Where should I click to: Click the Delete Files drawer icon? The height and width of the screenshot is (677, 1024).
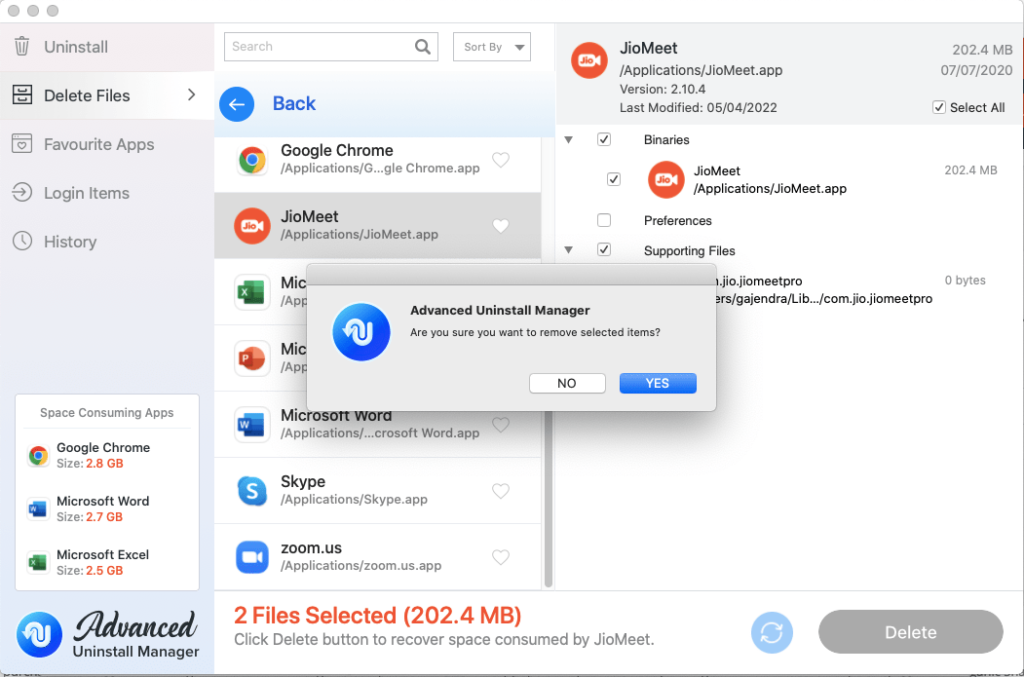tap(22, 95)
